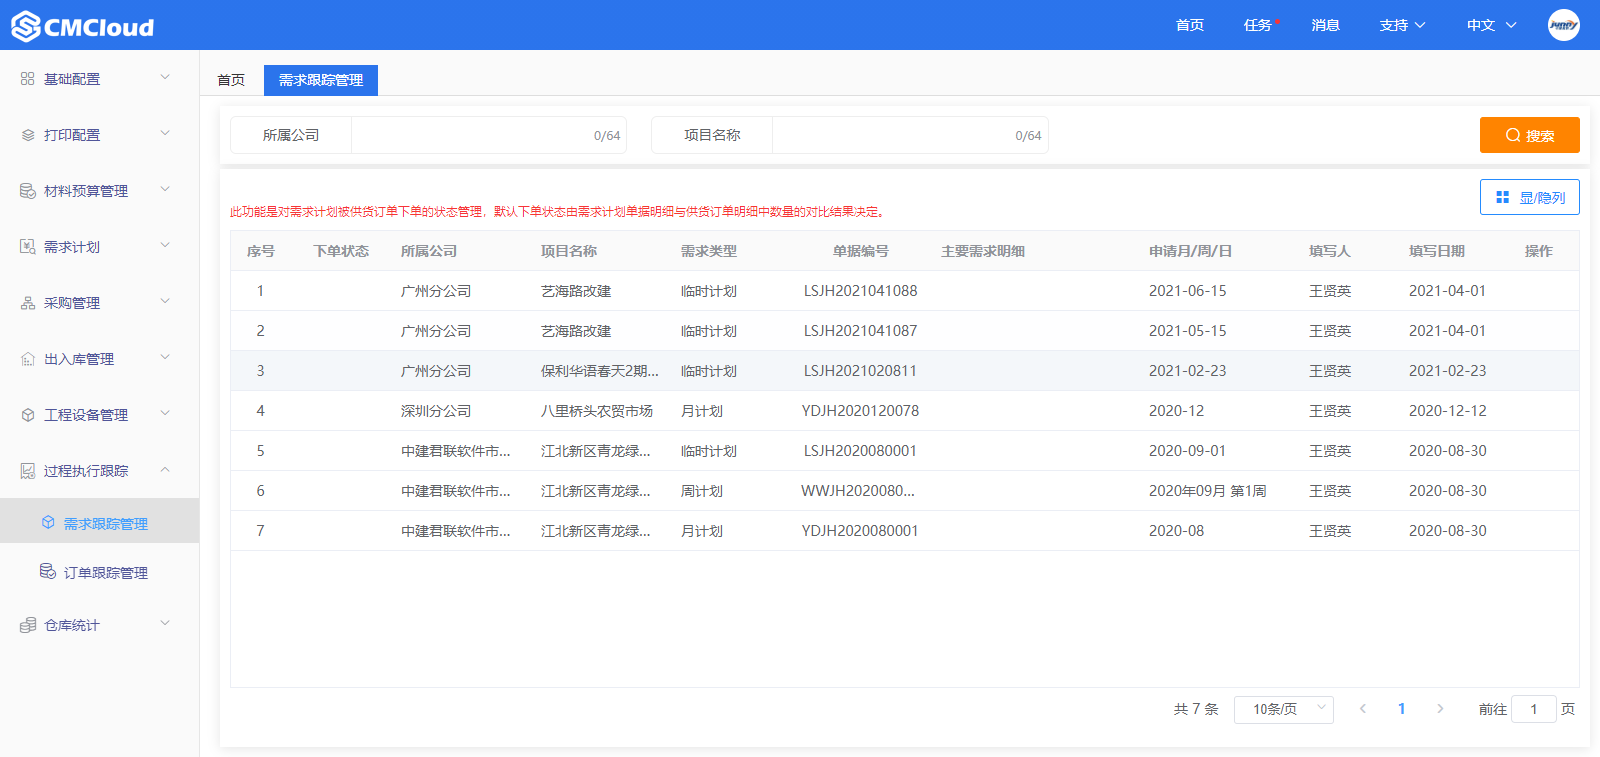Focus the 所属公司 input field
The height and width of the screenshot is (757, 1600).
tap(489, 135)
